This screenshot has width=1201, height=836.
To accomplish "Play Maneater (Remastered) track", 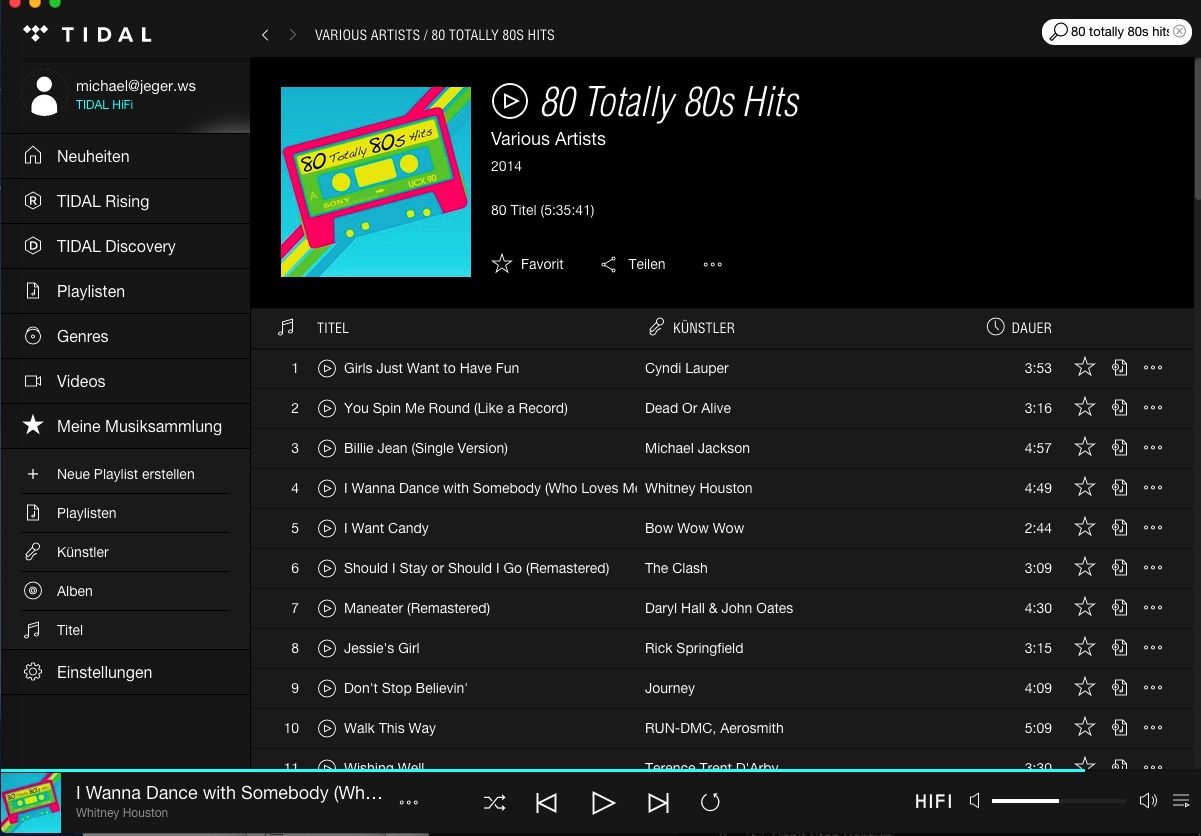I will coord(326,608).
